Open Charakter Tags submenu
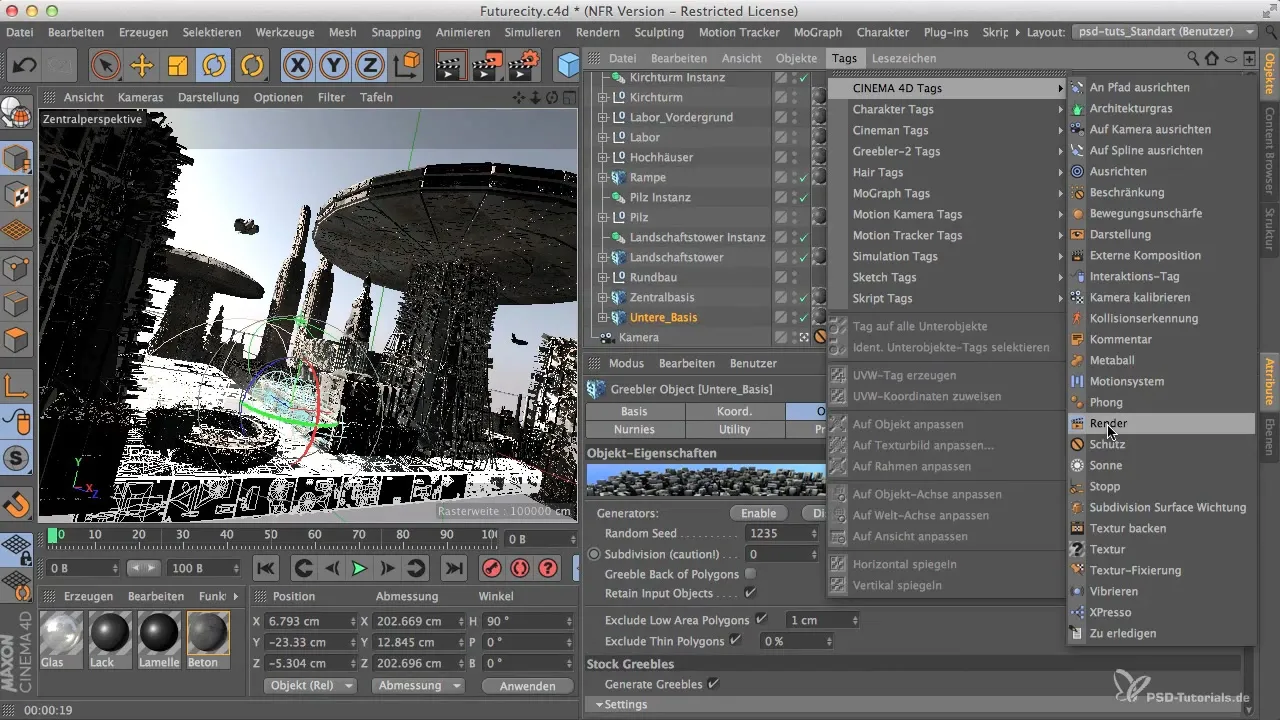This screenshot has height=720, width=1280. [x=947, y=109]
